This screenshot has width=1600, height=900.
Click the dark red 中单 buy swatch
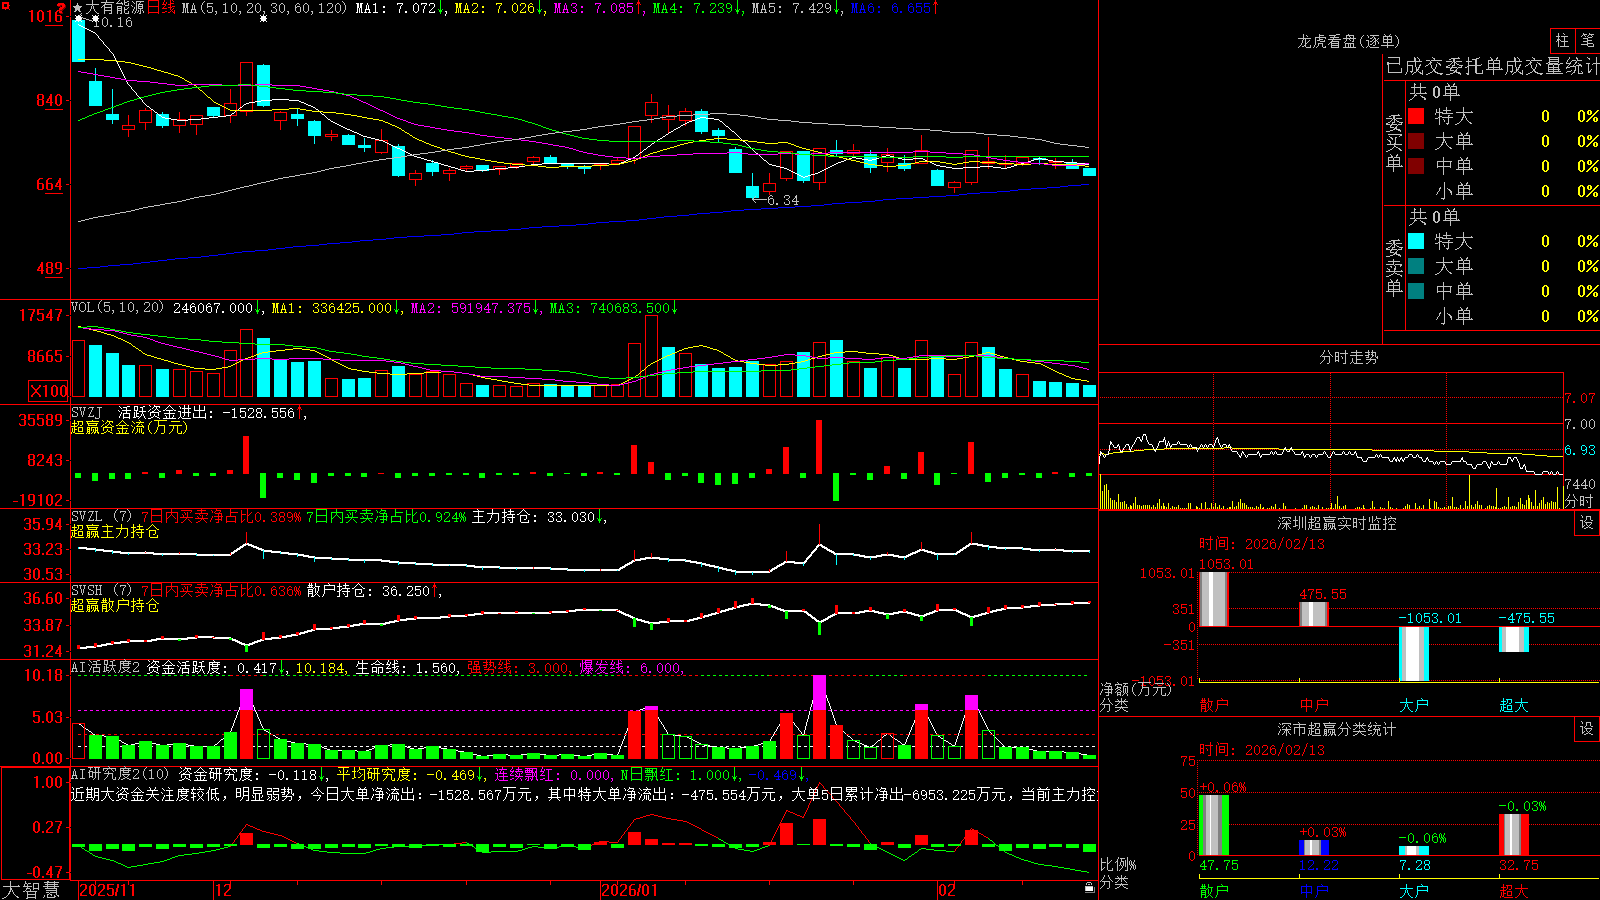coord(1416,166)
